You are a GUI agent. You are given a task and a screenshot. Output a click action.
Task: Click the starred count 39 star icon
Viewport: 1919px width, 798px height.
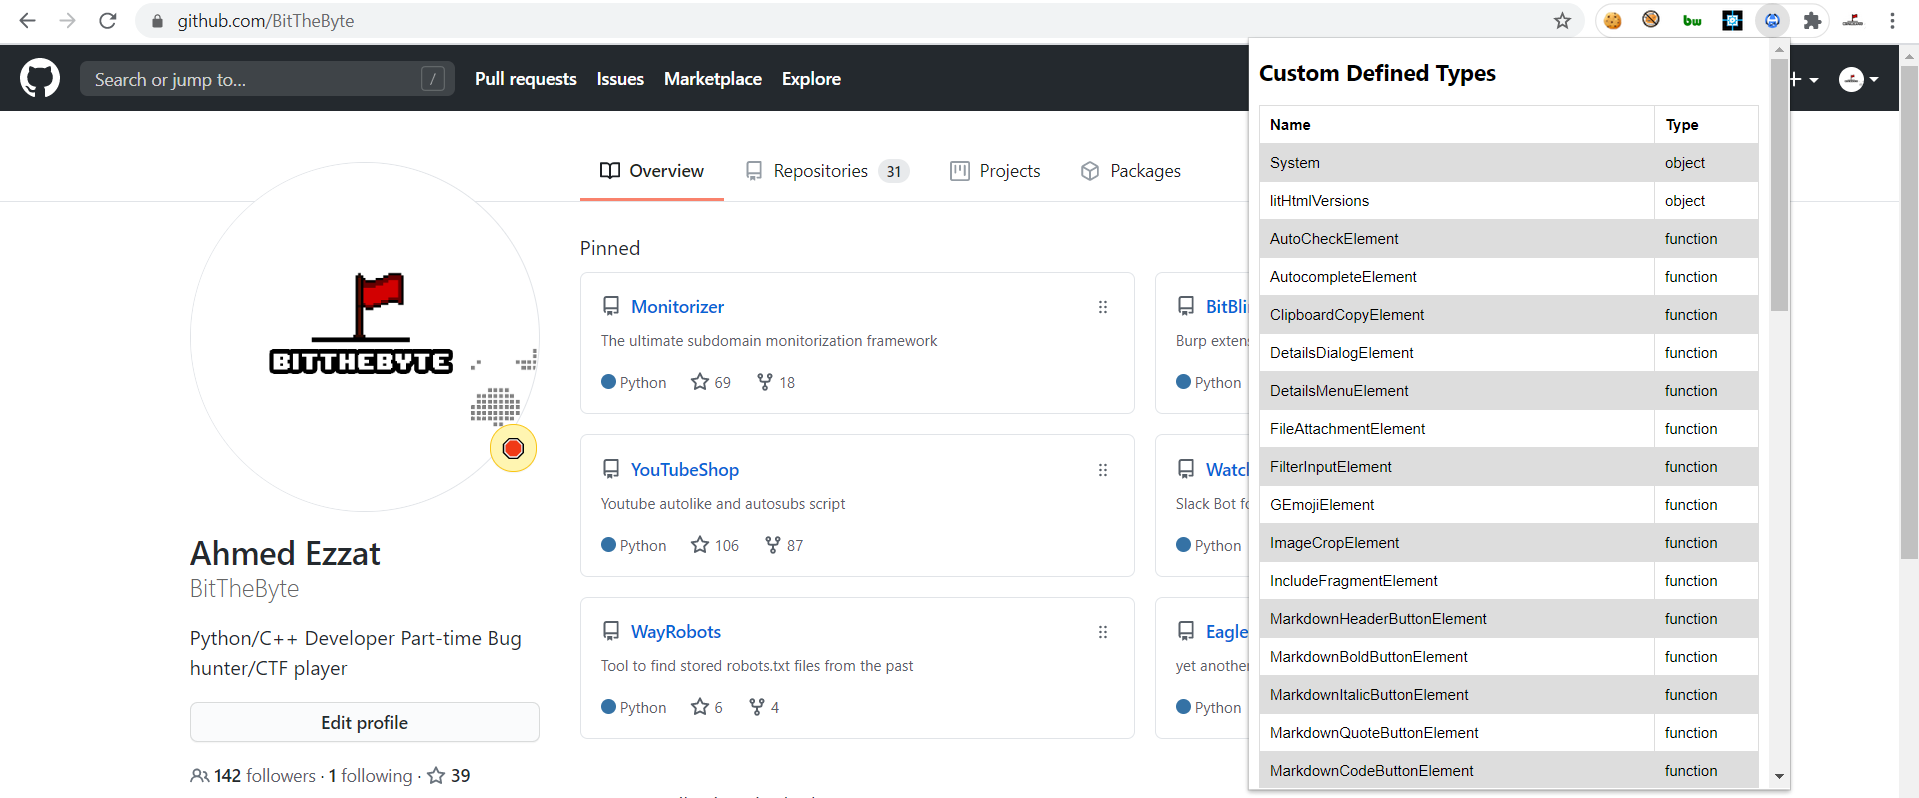(436, 775)
